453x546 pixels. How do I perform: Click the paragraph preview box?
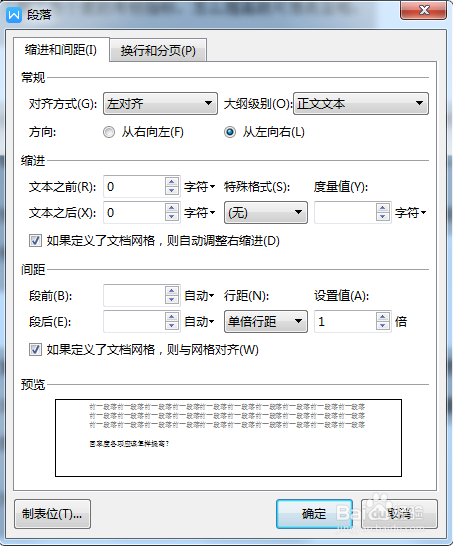pyautogui.click(x=228, y=438)
